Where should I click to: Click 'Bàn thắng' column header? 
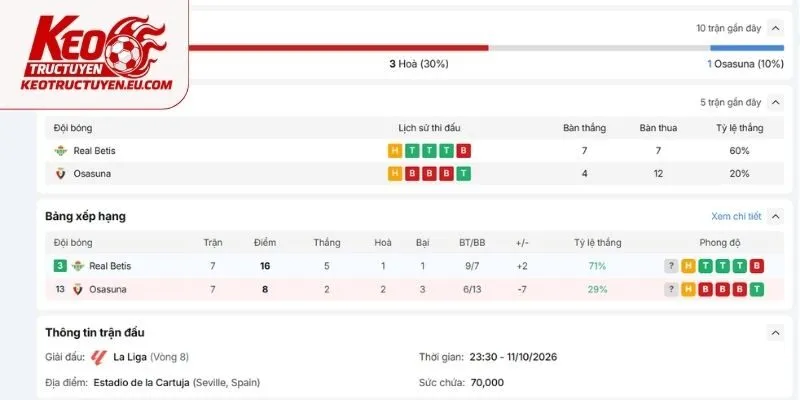[584, 128]
